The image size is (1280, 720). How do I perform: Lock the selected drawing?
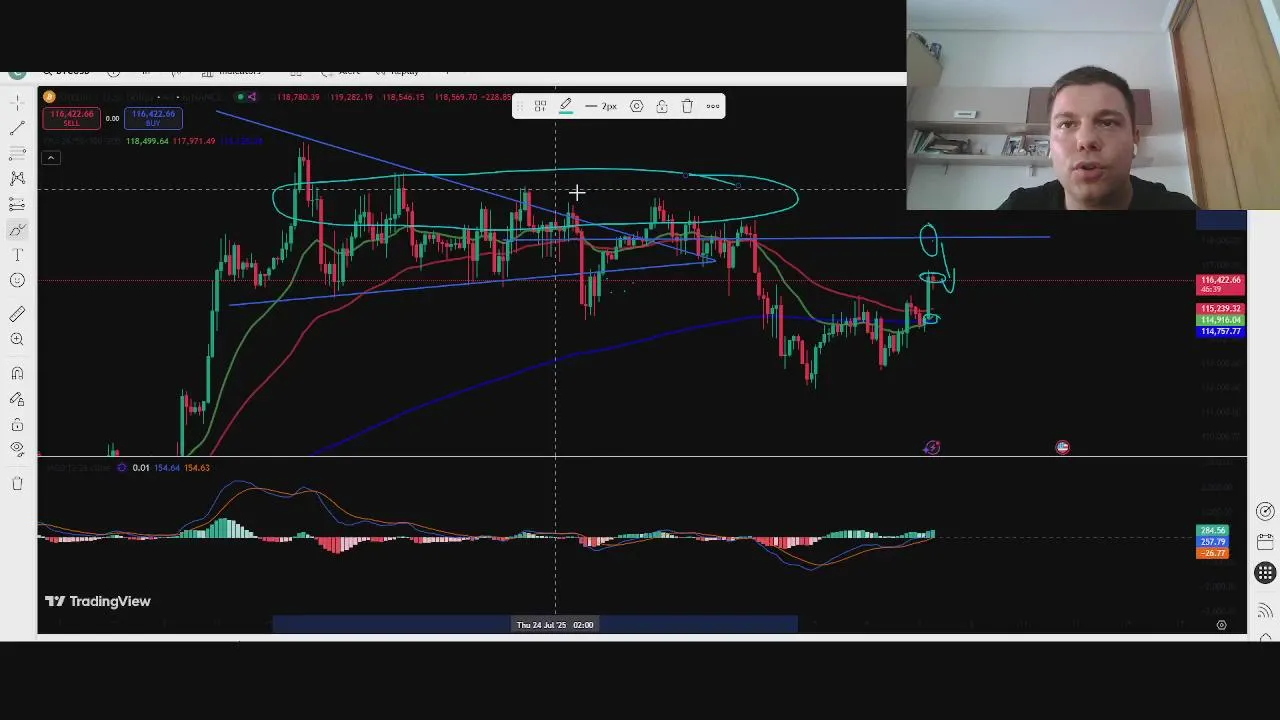click(661, 106)
